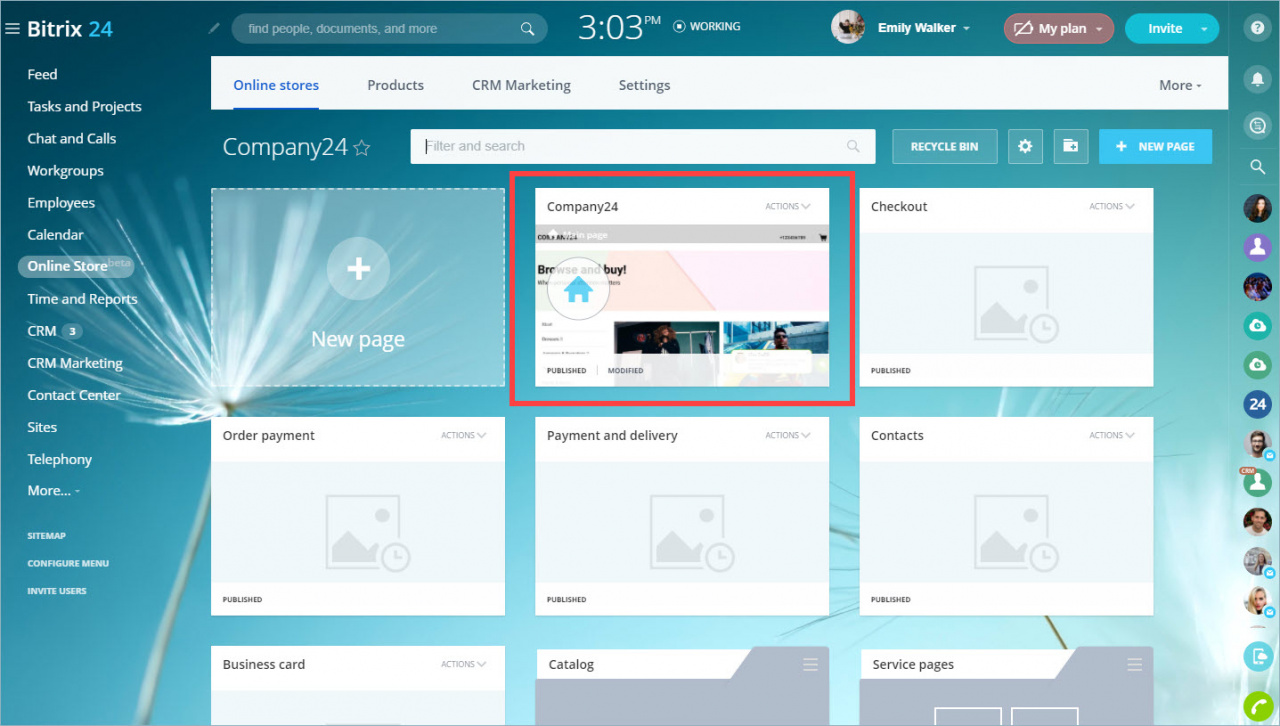
Task: Click Emily Walker's avatar photo
Action: pyautogui.click(x=848, y=27)
